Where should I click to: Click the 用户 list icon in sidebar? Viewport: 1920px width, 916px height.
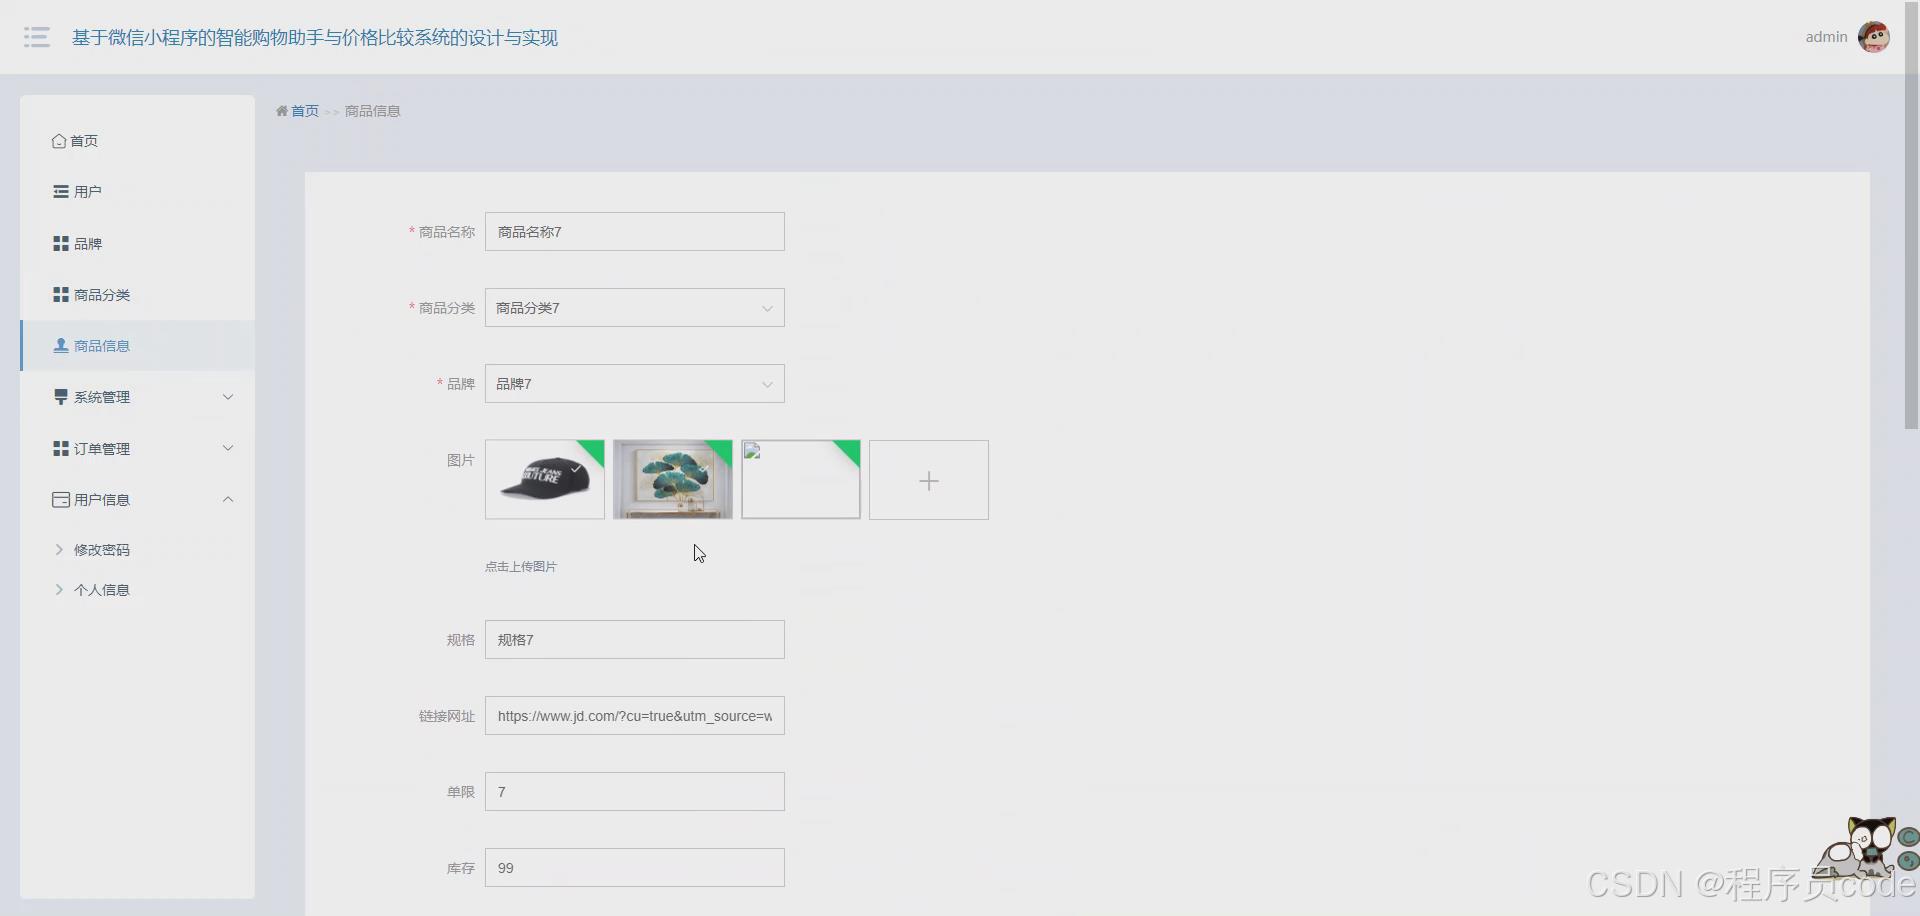point(61,192)
